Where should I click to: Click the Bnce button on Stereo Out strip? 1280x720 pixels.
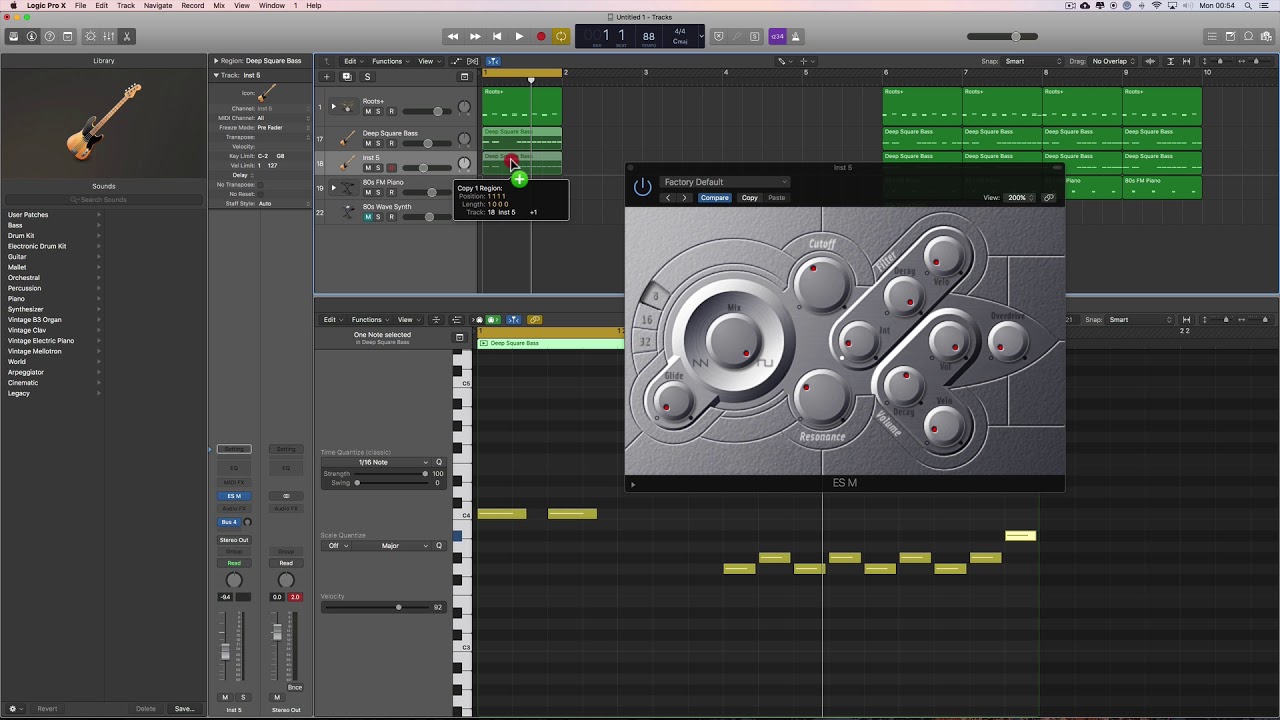(294, 687)
